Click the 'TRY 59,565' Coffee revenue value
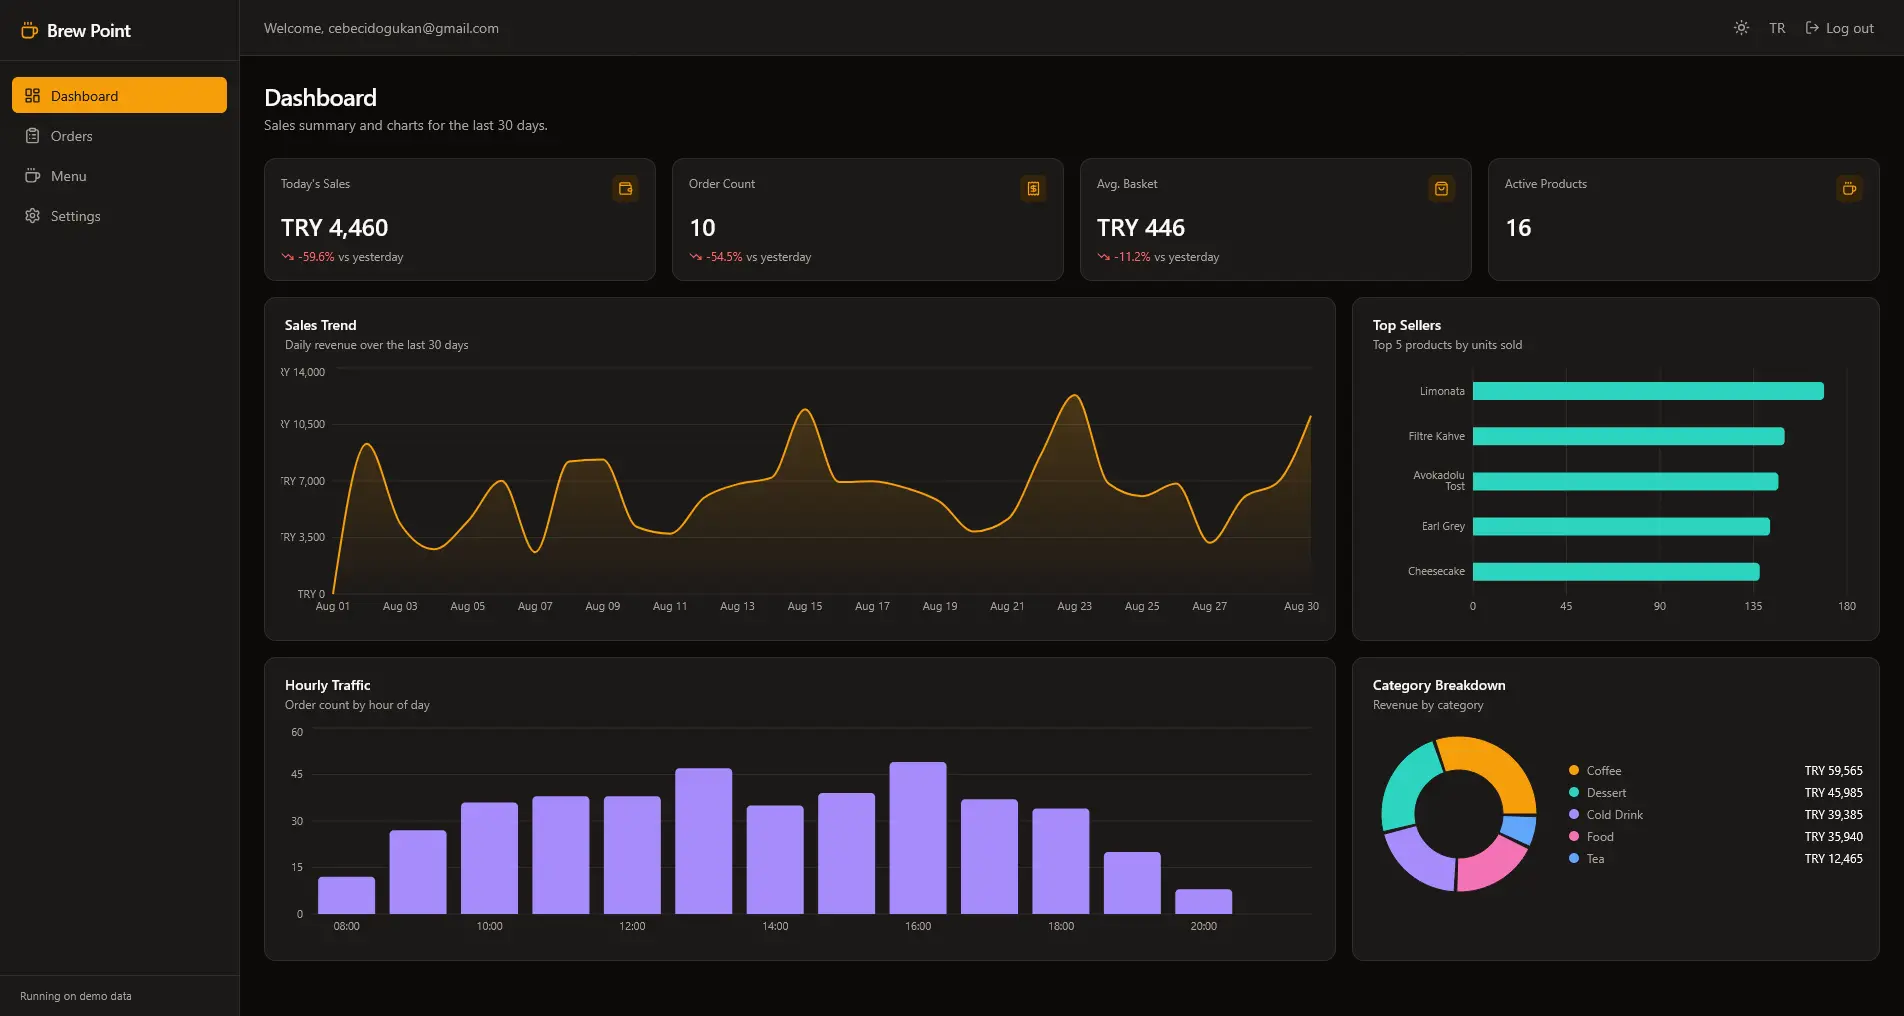 pyautogui.click(x=1833, y=771)
